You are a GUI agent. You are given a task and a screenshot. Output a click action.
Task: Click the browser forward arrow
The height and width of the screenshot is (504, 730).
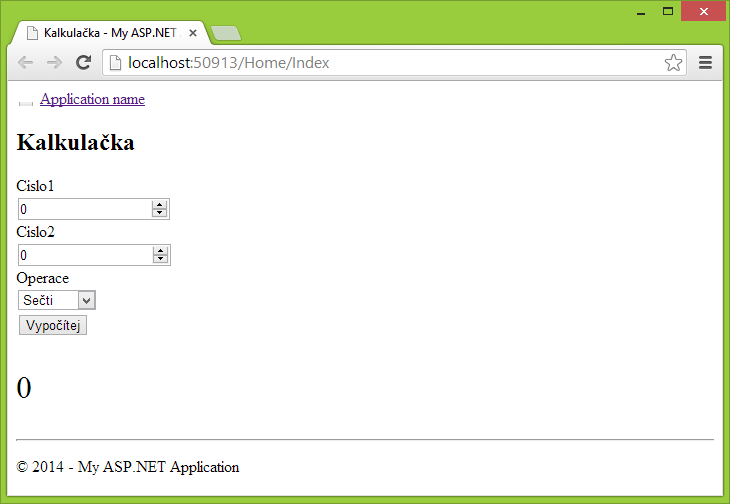coord(54,62)
